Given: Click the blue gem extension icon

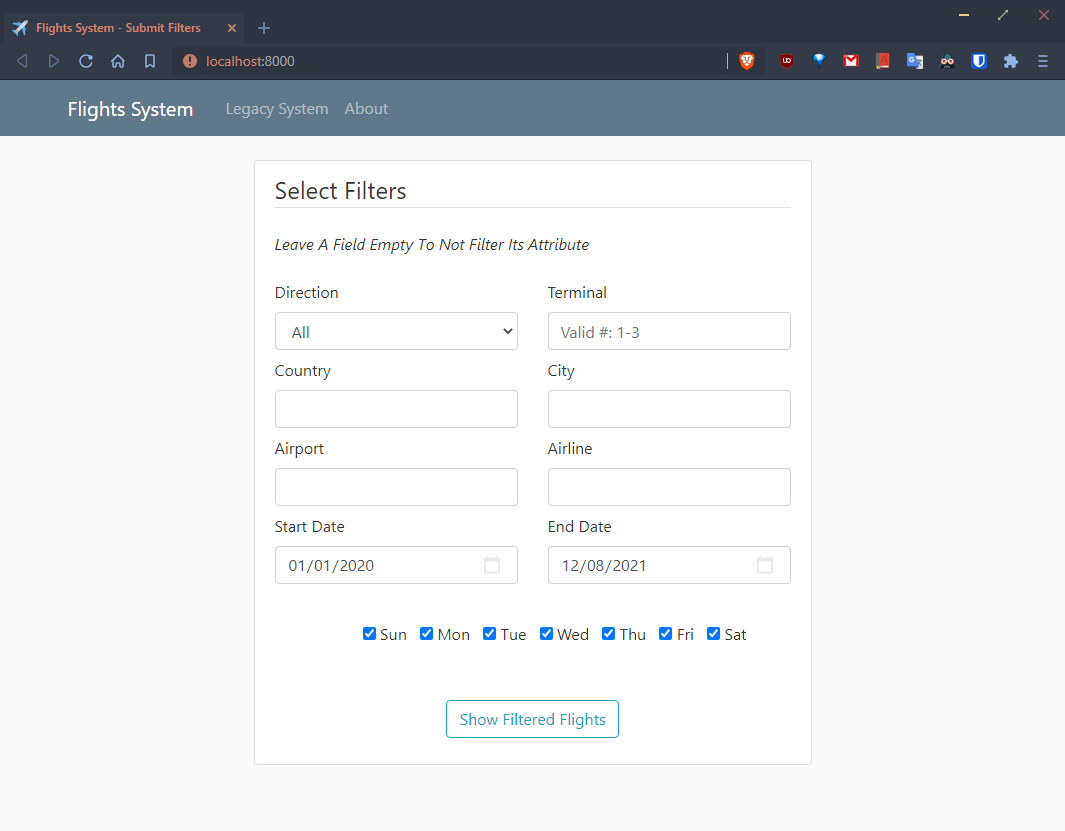Looking at the screenshot, I should [819, 61].
